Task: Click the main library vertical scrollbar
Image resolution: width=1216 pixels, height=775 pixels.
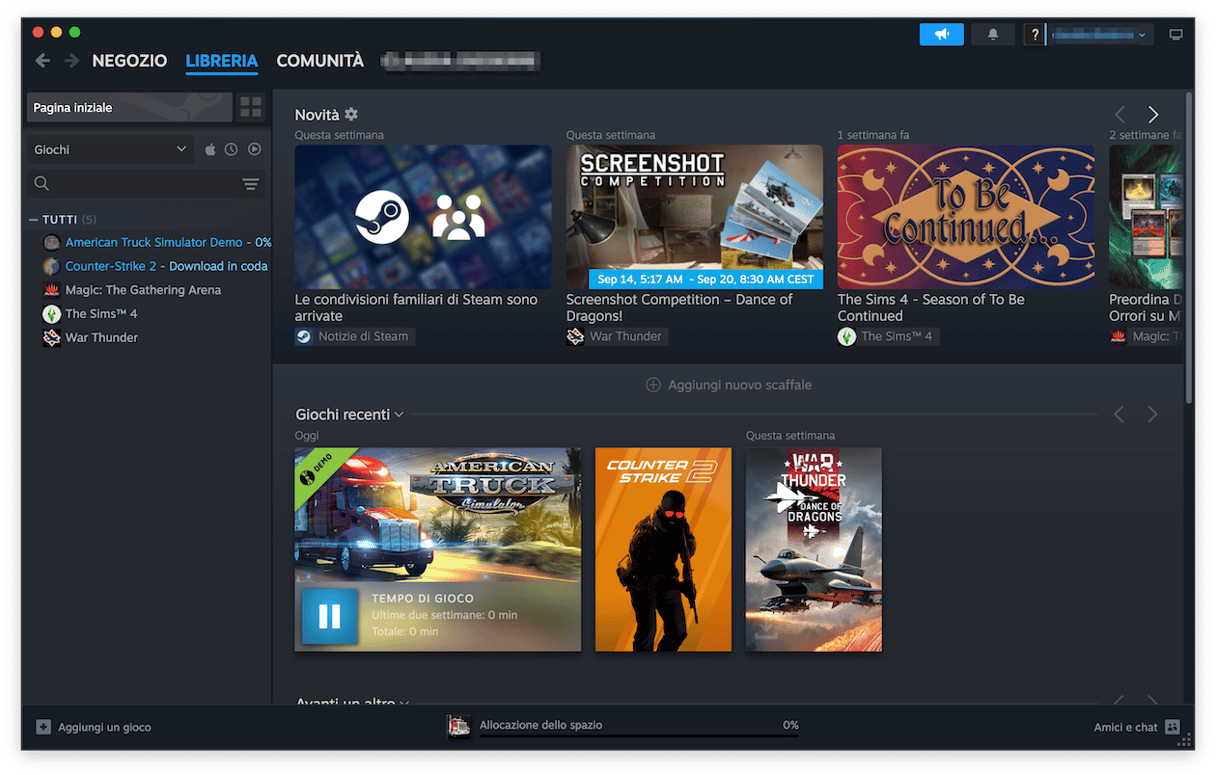Action: pos(1188,247)
